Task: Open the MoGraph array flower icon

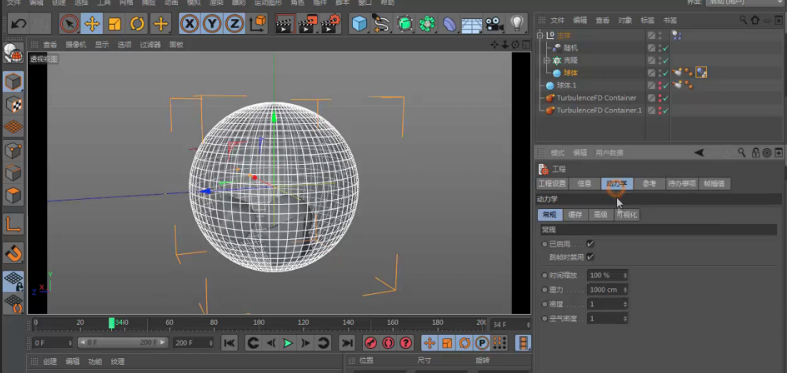Action: (427, 24)
